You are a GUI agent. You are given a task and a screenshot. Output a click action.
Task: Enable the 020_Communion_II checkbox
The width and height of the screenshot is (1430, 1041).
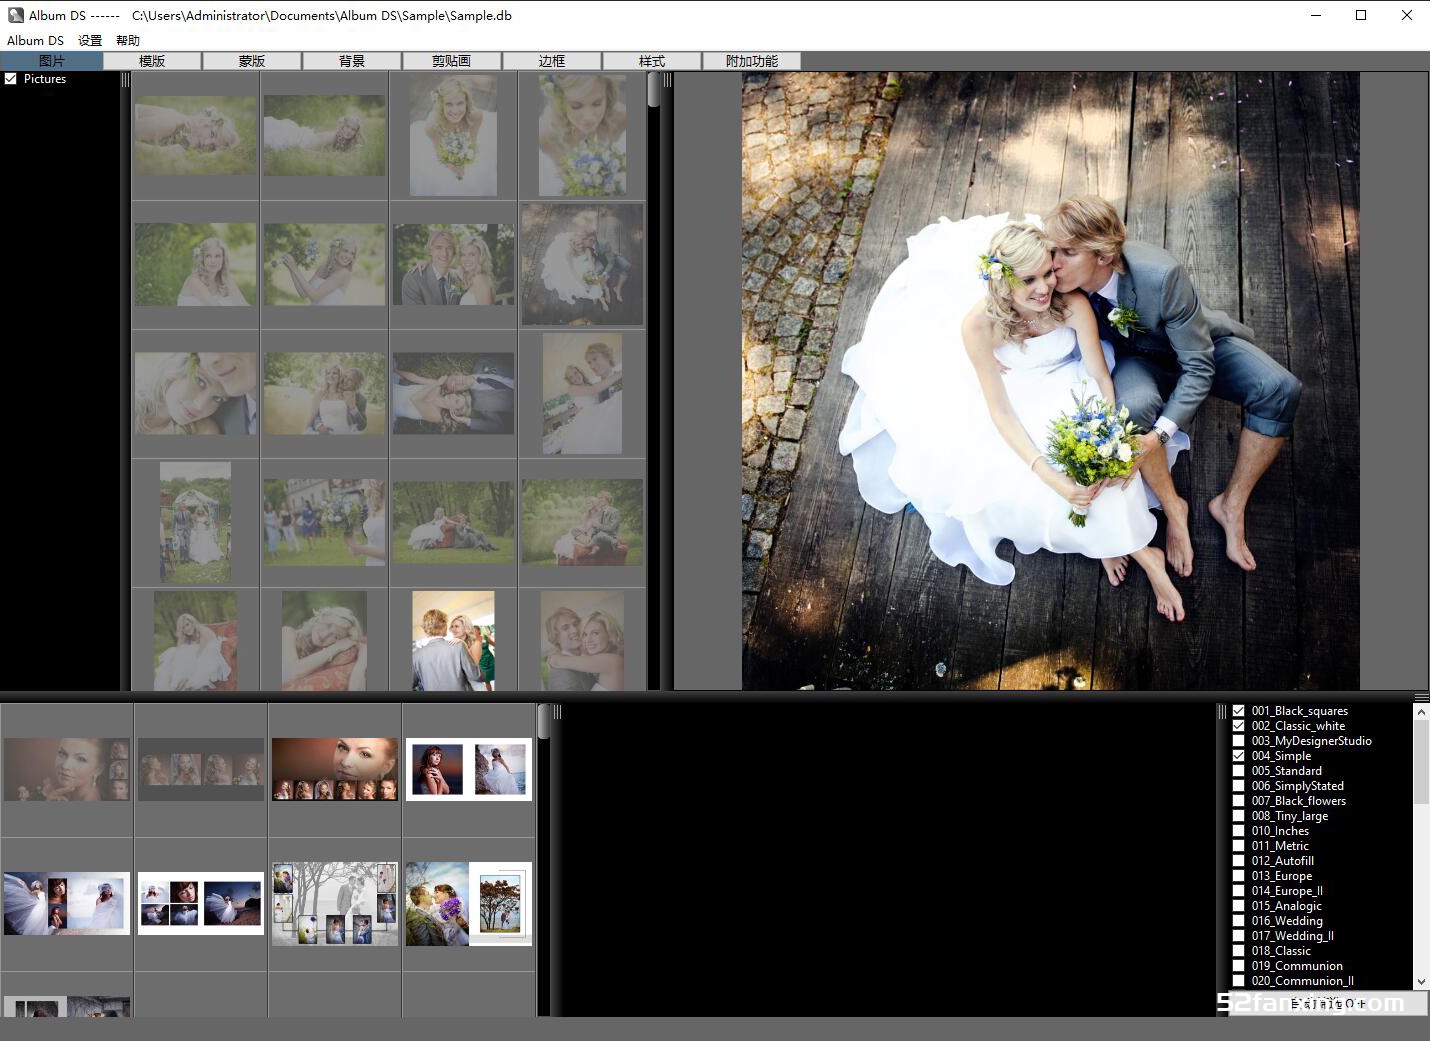coord(1239,981)
